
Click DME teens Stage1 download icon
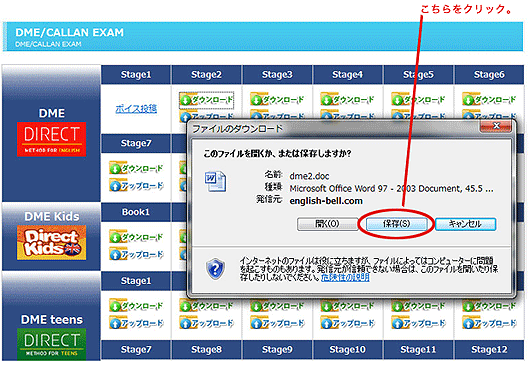[115, 306]
